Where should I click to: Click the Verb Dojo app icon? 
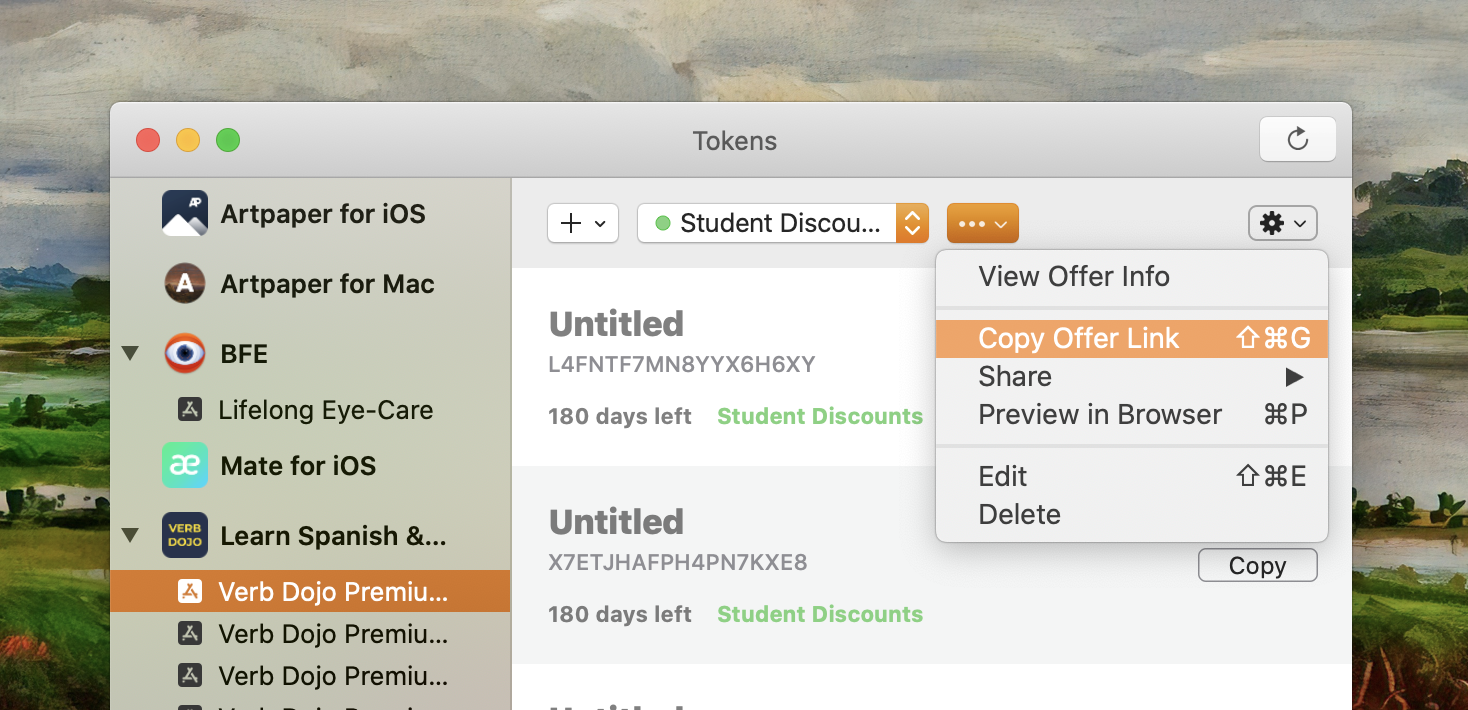click(185, 535)
